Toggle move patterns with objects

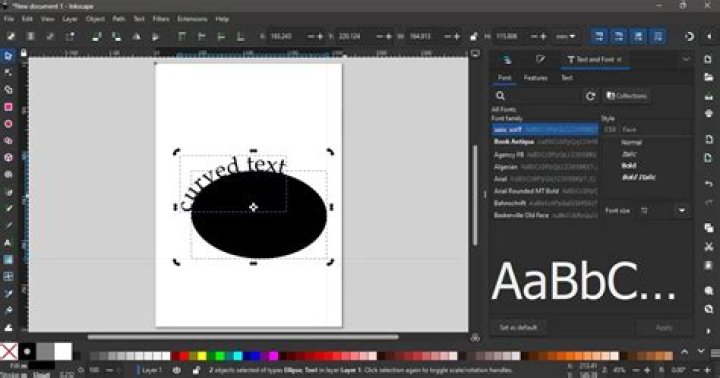tap(658, 36)
